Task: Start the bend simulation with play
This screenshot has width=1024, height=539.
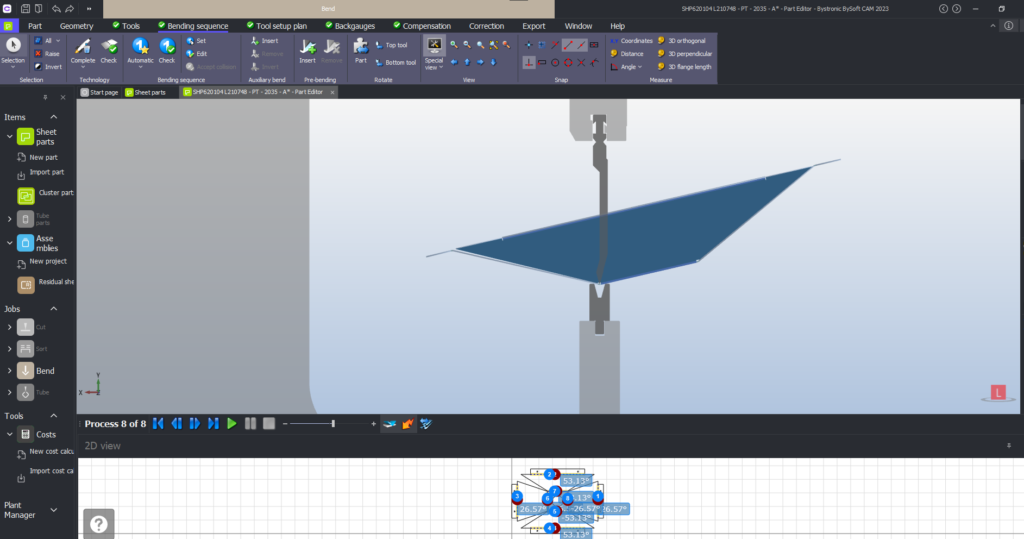Action: click(x=231, y=424)
